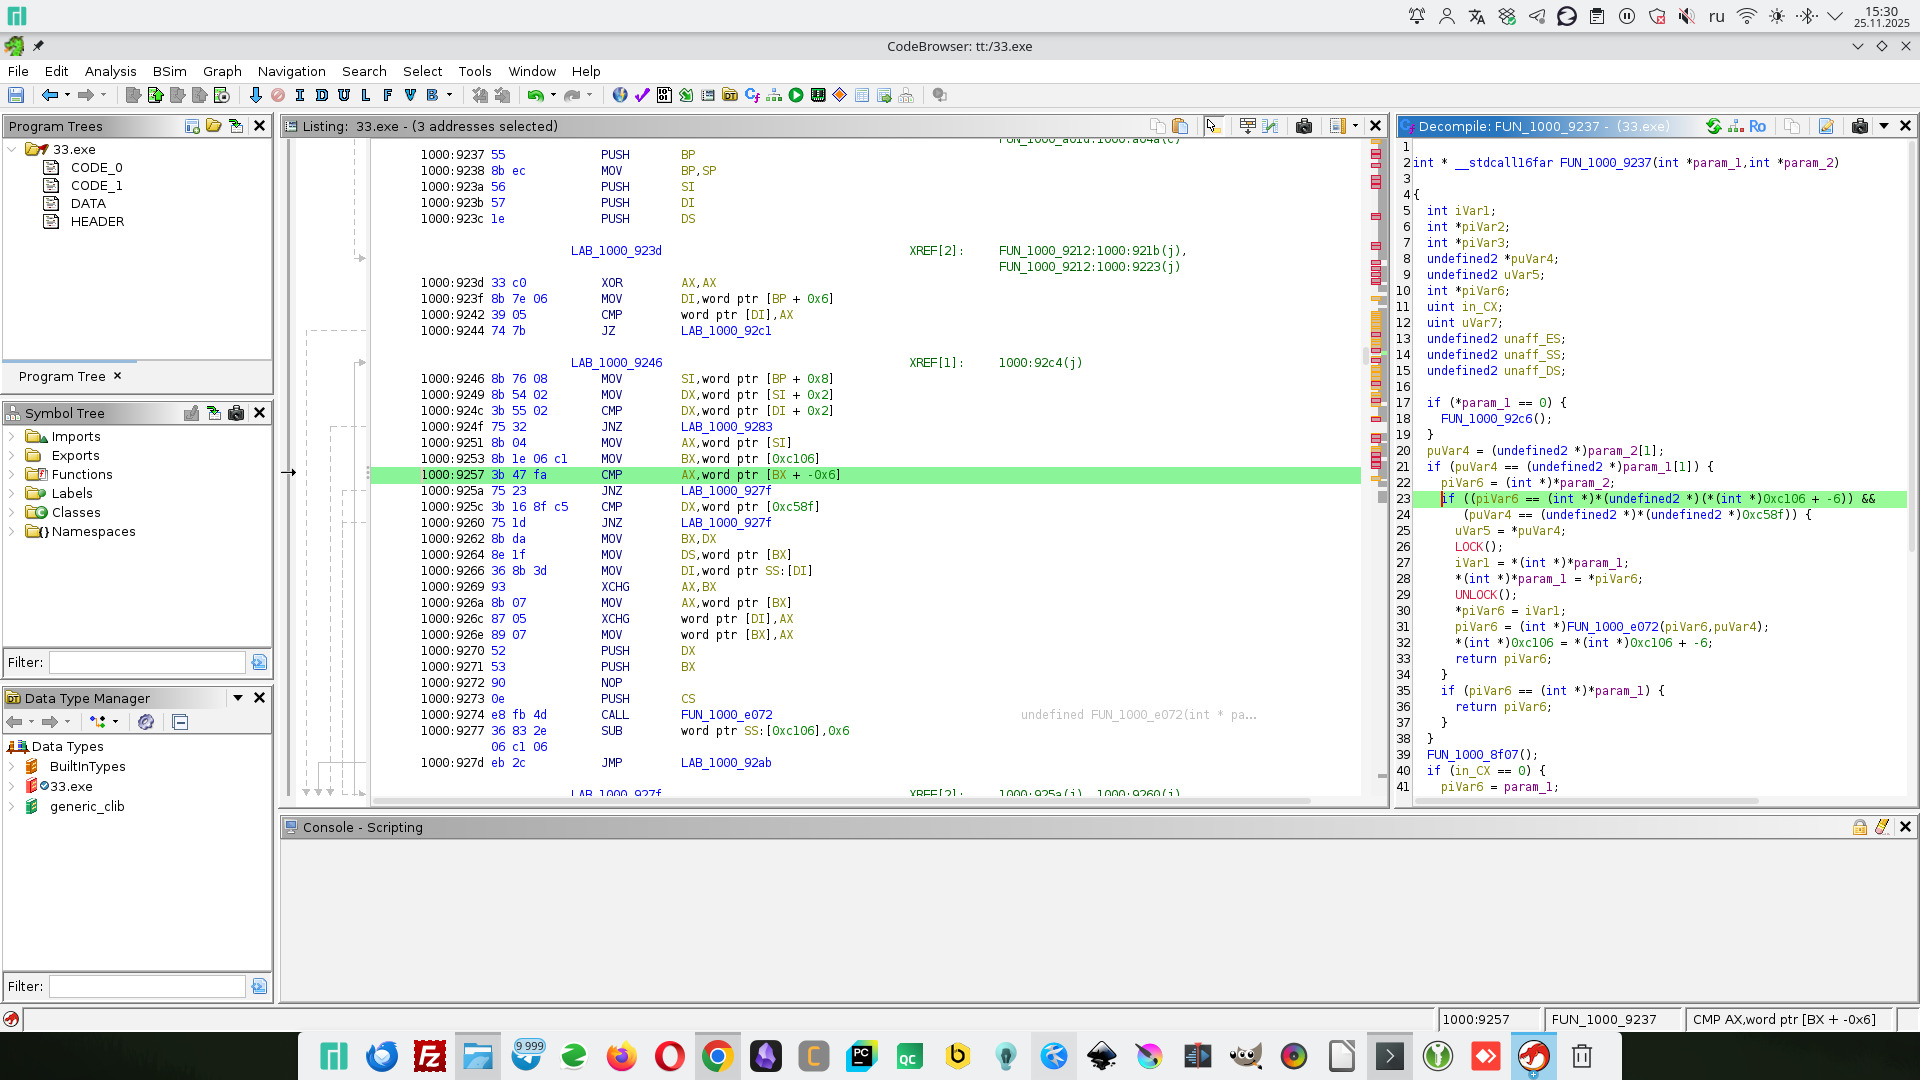Click the Symbol Tree filter input field

tap(147, 662)
